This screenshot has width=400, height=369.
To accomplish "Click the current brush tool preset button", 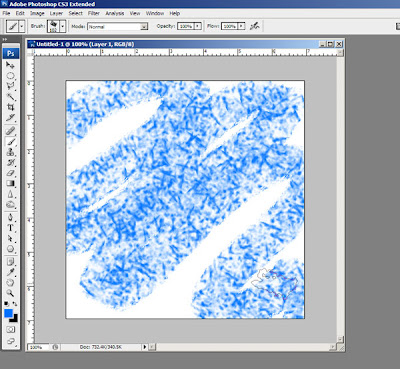I will pyautogui.click(x=13, y=26).
